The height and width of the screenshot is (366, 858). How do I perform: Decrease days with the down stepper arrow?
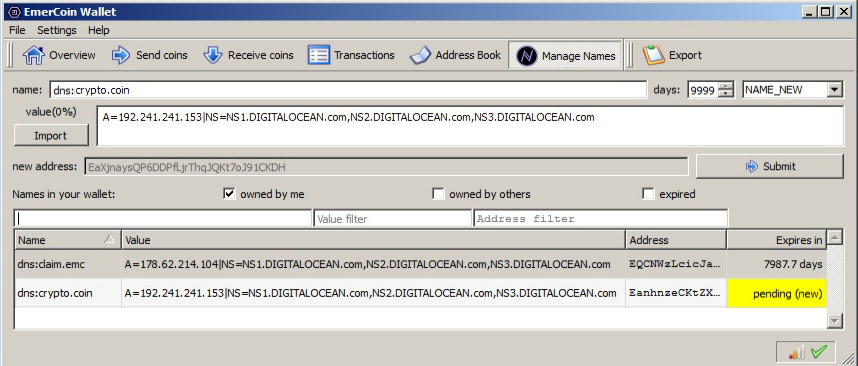[726, 94]
